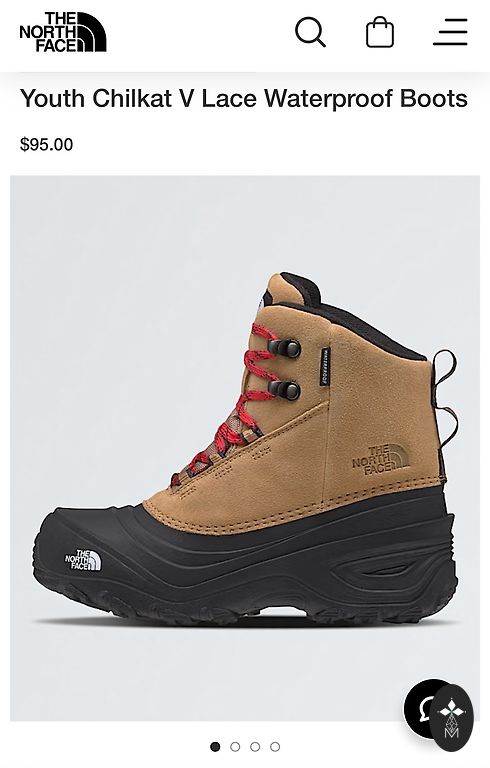The width and height of the screenshot is (490, 768).
Task: Select the third carousel dot
Action: pyautogui.click(x=255, y=746)
